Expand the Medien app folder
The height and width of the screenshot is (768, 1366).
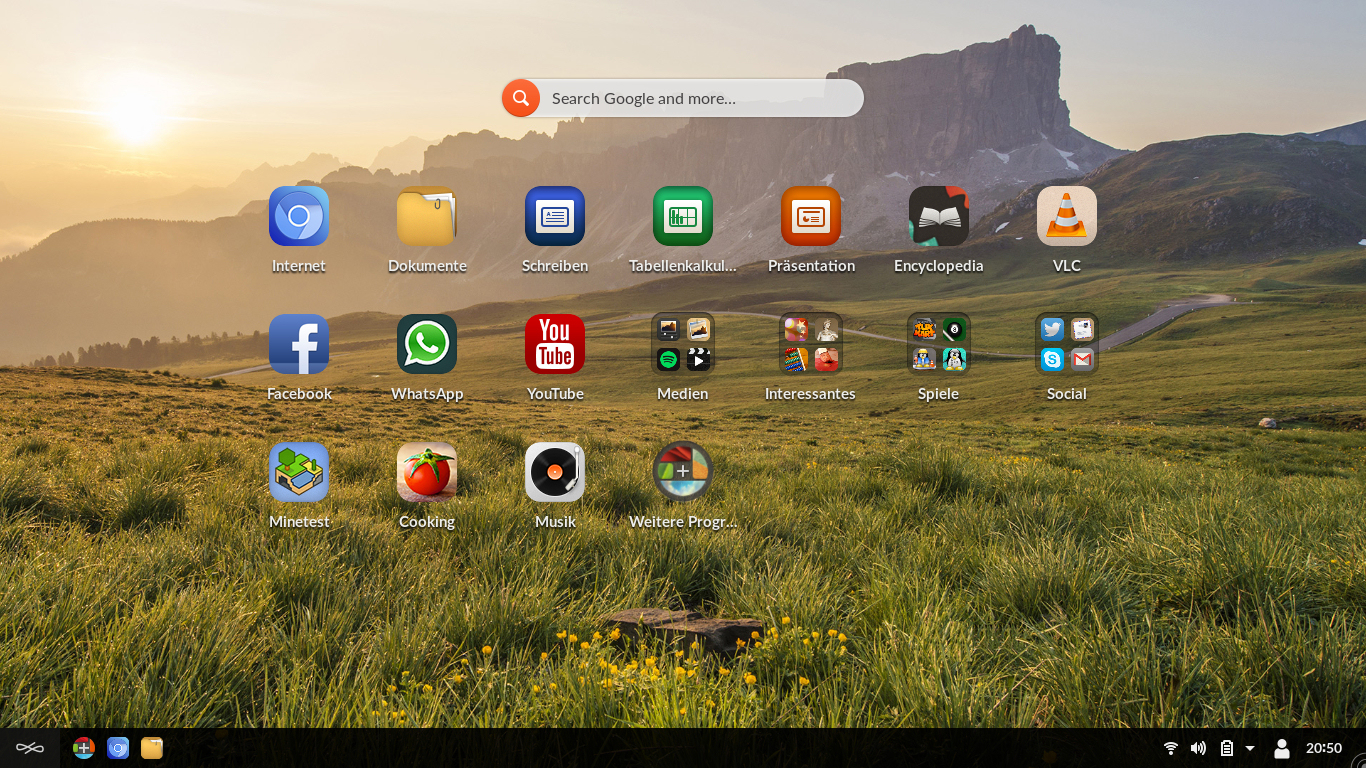pyautogui.click(x=683, y=344)
